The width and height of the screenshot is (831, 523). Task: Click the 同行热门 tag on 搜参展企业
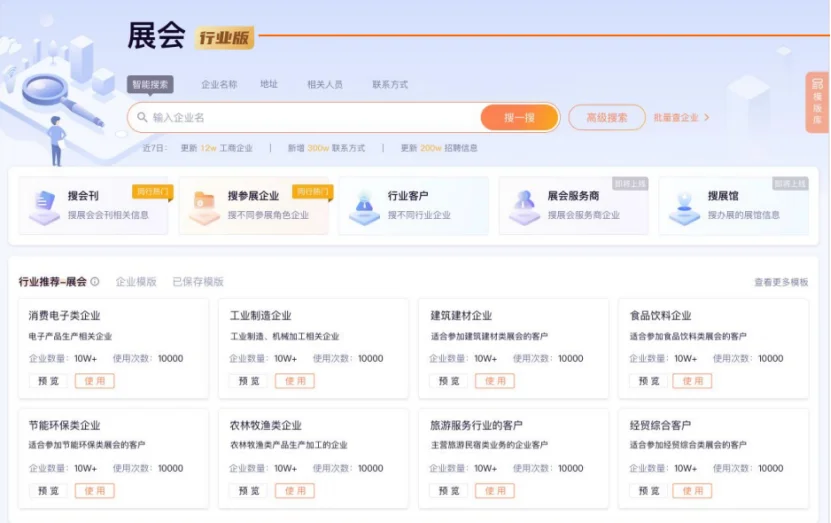(x=313, y=192)
